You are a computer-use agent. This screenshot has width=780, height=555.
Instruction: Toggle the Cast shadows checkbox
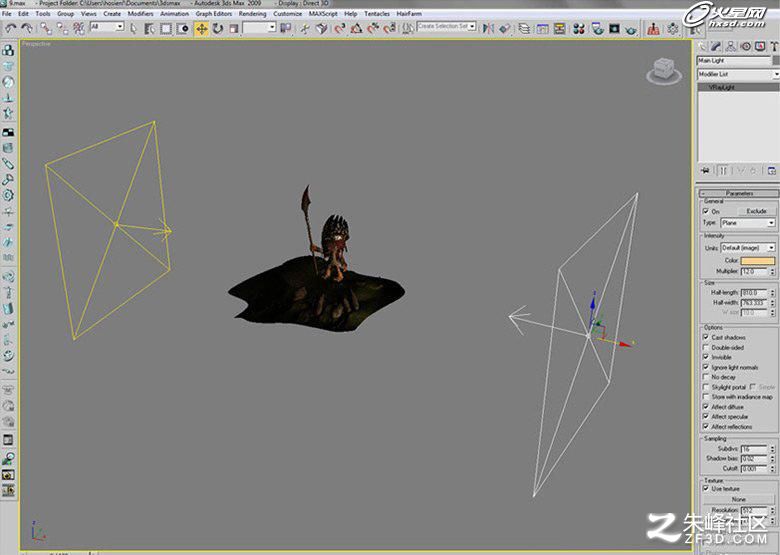pos(705,337)
